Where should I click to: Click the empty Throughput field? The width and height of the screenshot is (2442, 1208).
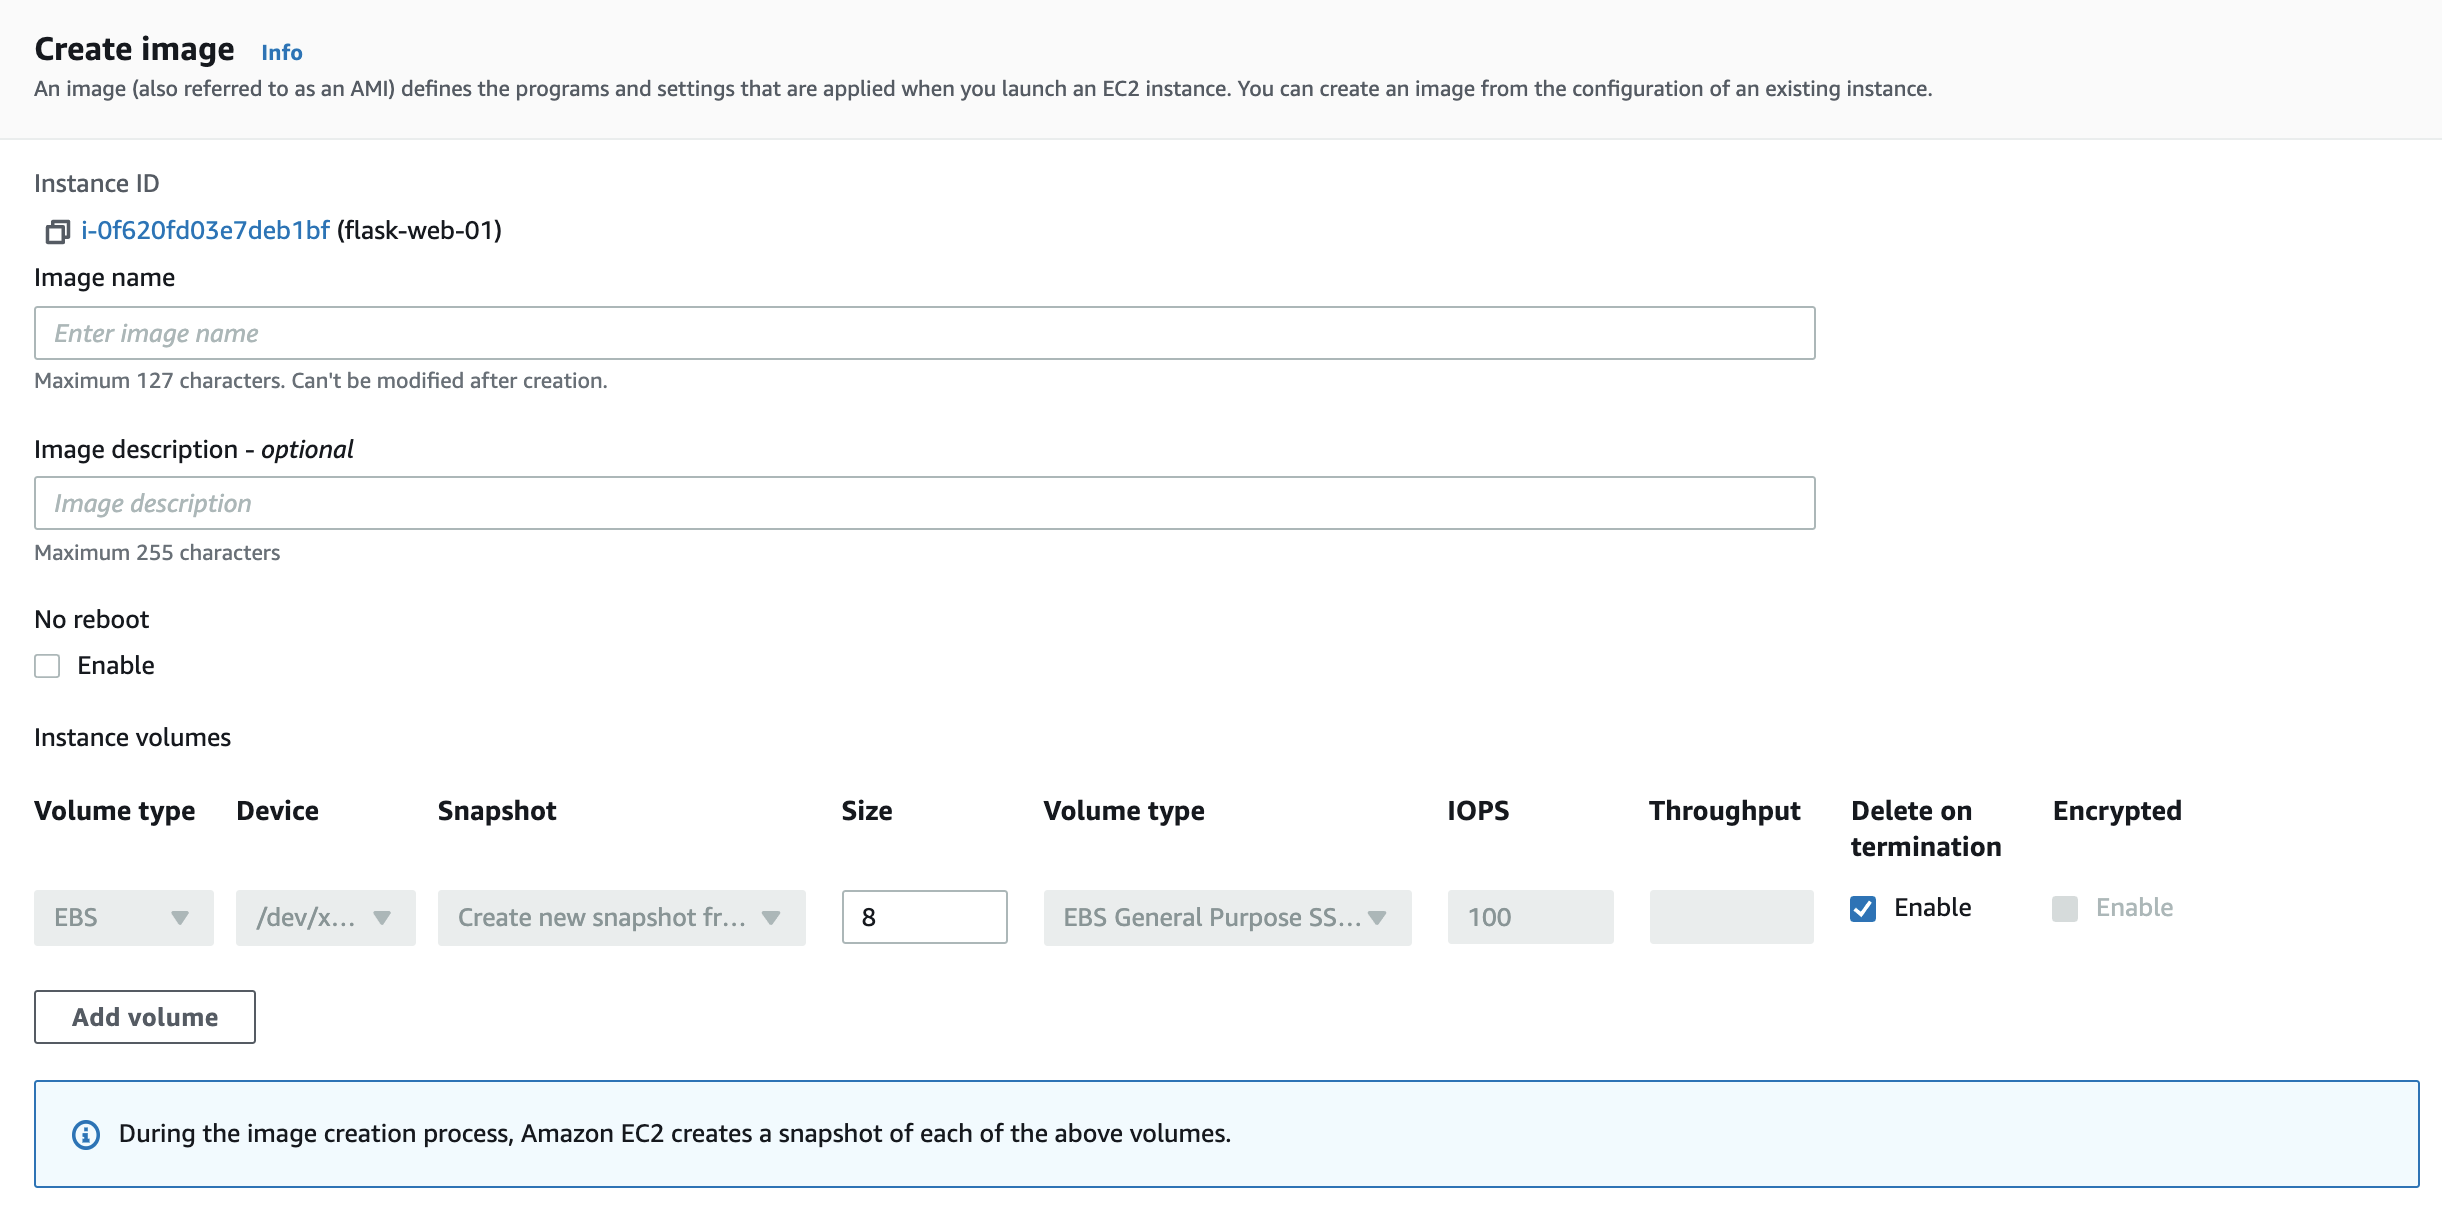1731,917
